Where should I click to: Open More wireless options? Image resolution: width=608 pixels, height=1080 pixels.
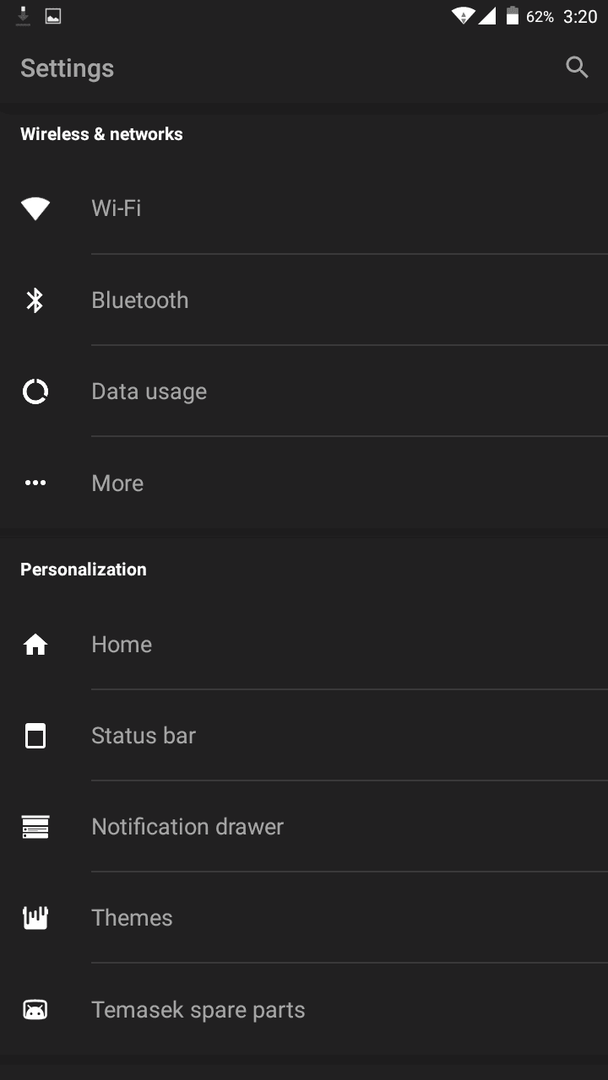coord(304,483)
